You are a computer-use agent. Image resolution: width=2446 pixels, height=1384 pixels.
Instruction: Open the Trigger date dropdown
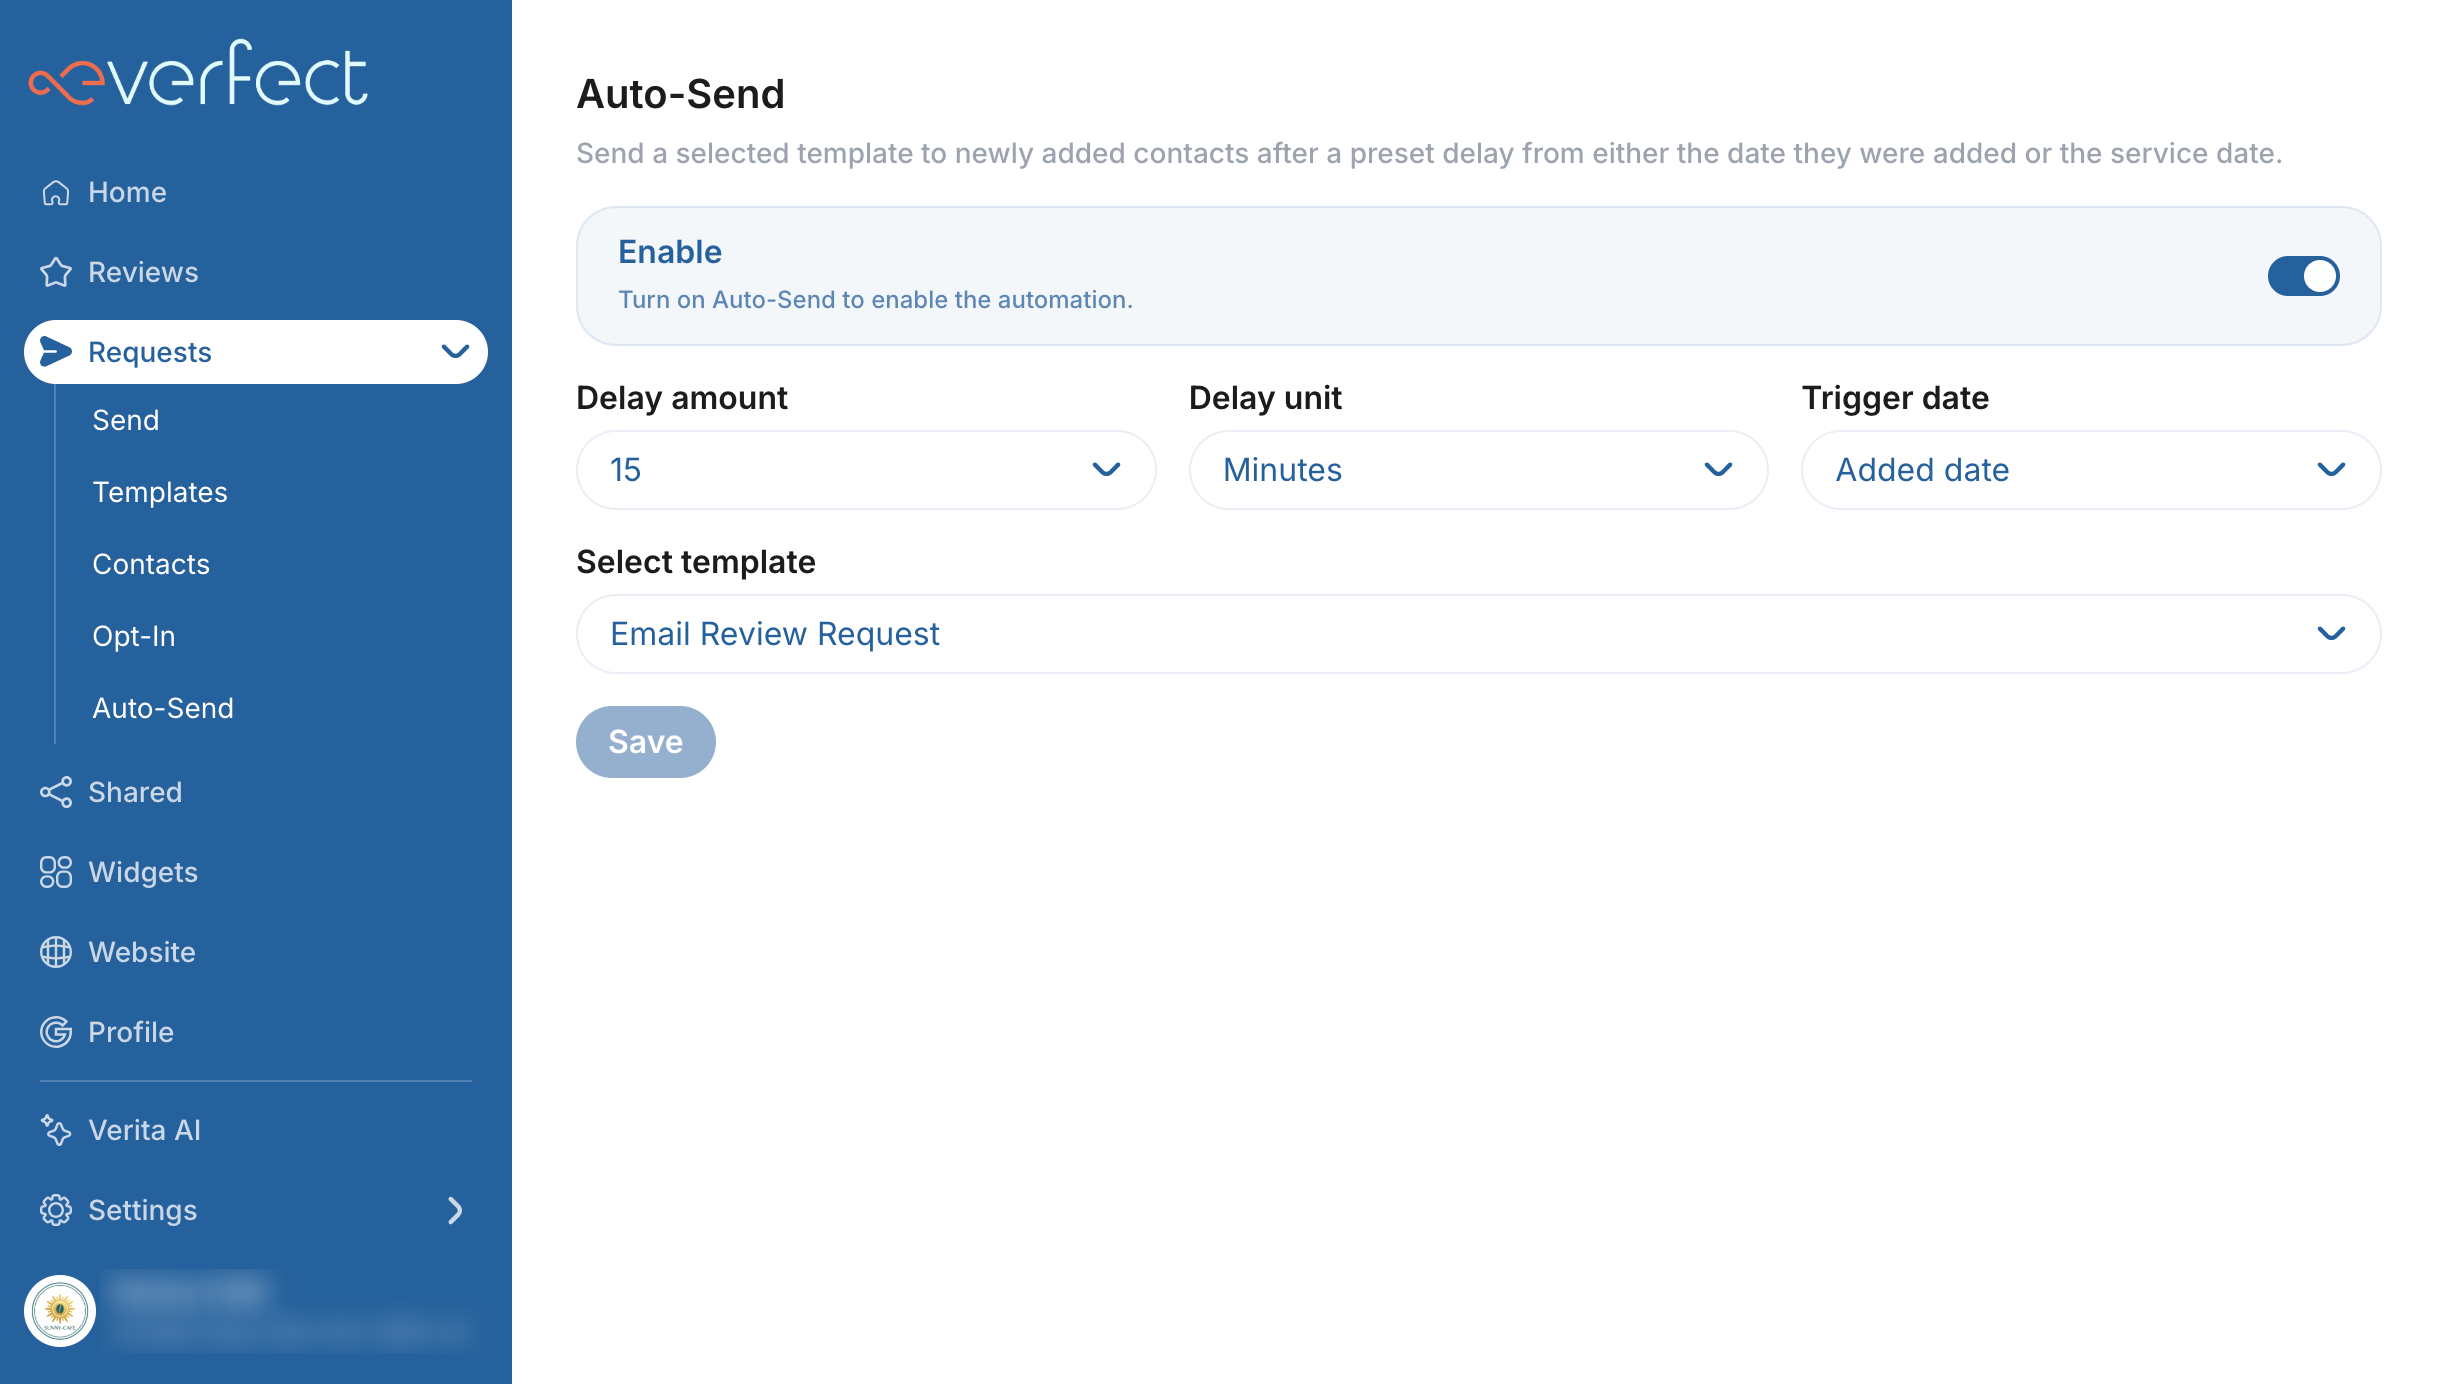click(2090, 470)
